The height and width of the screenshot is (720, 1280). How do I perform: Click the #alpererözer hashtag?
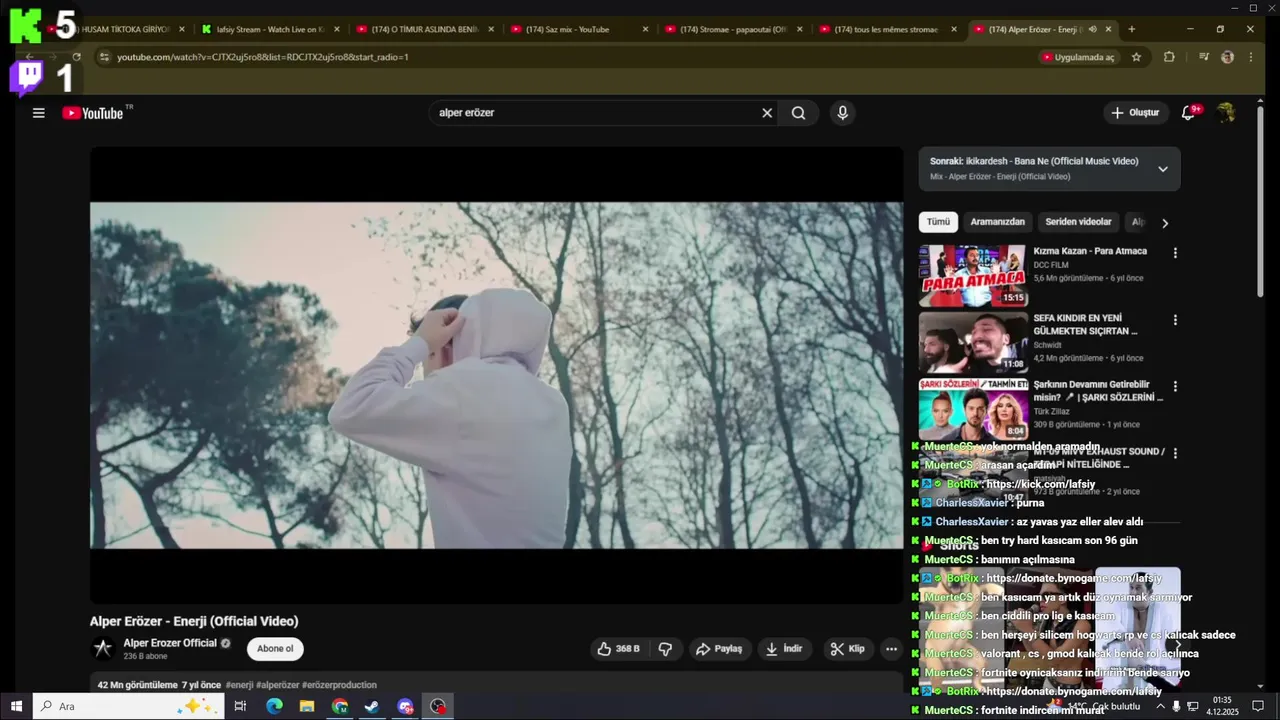tap(278, 685)
